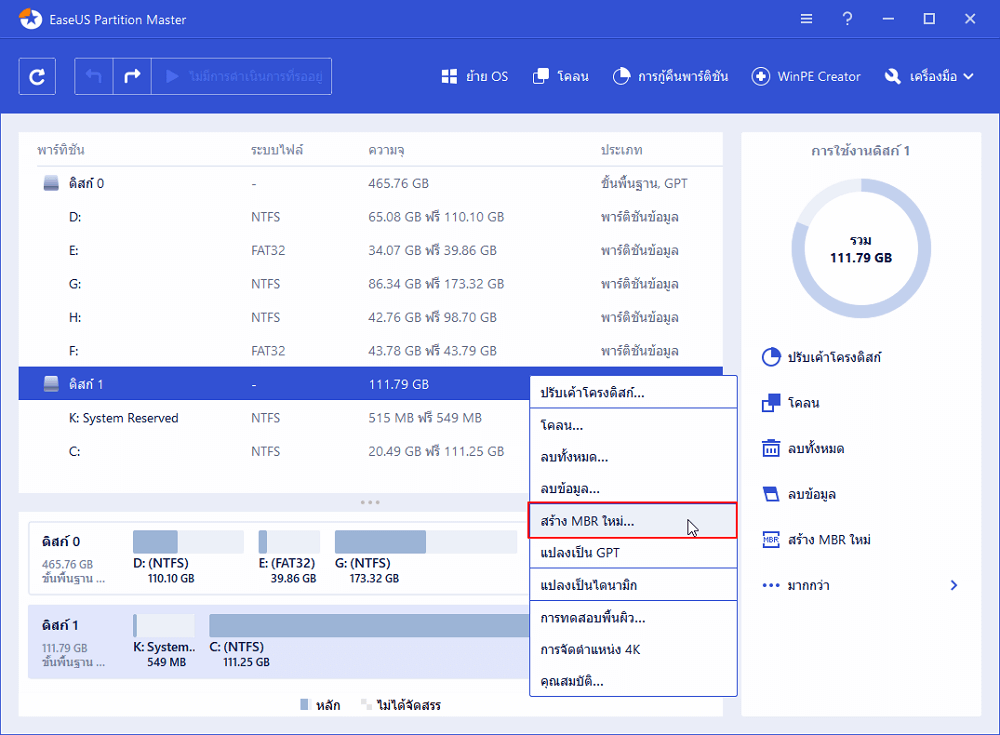
Task: Open the hamburger menu in title bar
Action: [x=806, y=19]
